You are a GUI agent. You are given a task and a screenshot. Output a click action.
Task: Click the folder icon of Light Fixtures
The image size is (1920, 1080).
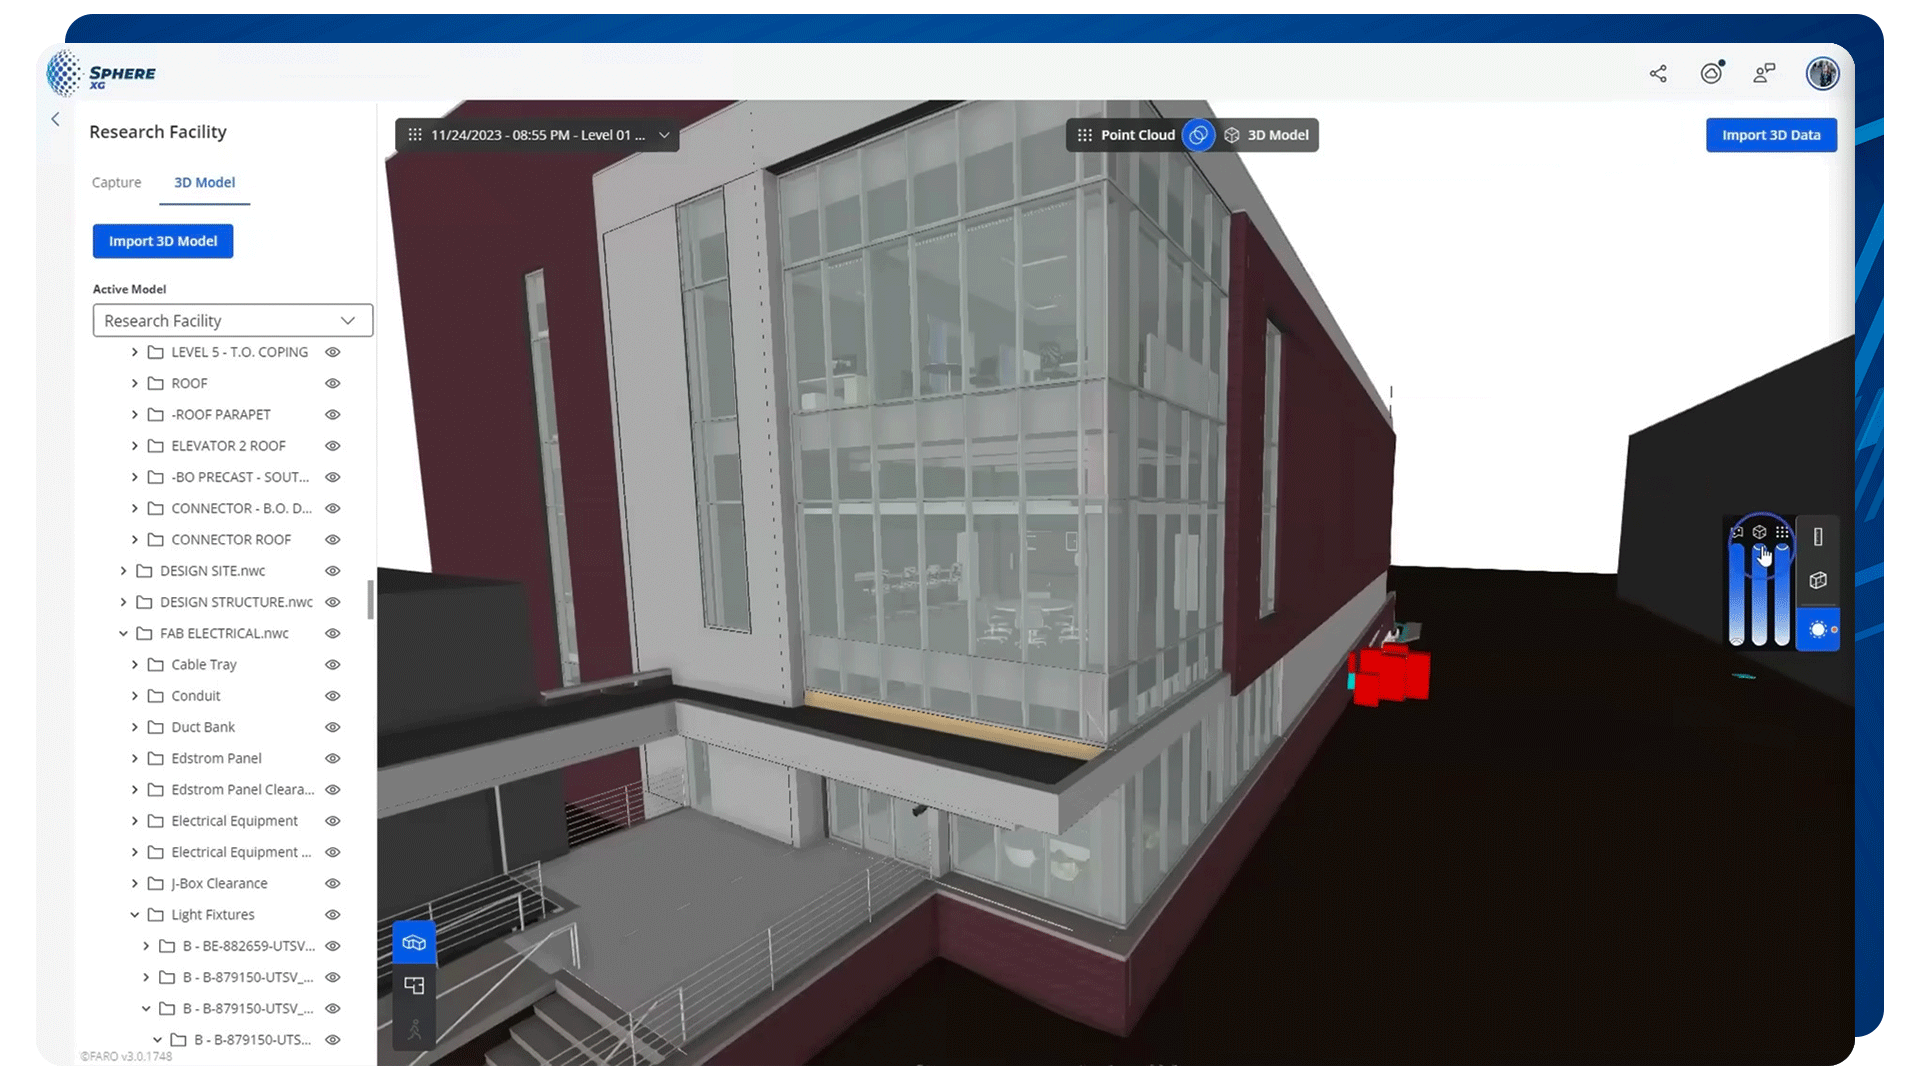pyautogui.click(x=156, y=915)
